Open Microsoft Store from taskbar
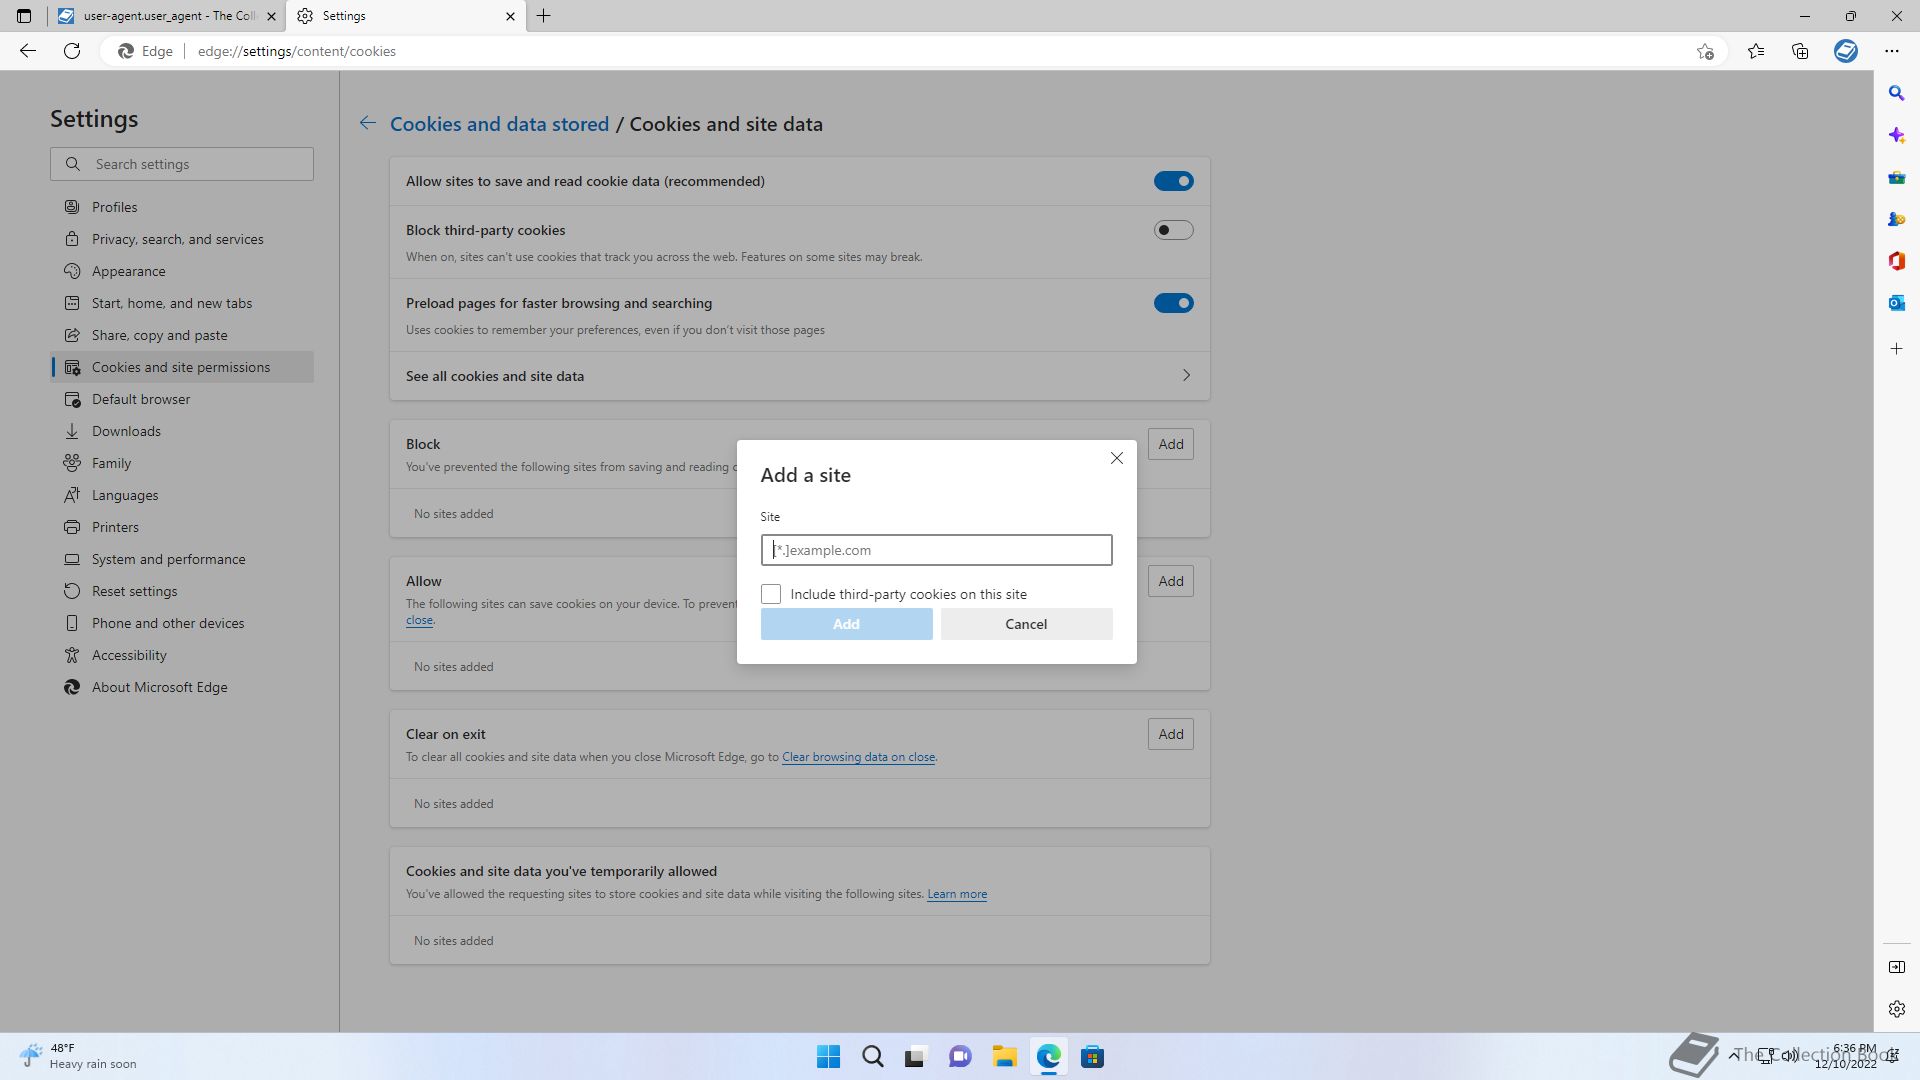The image size is (1920, 1080). pos(1093,1057)
